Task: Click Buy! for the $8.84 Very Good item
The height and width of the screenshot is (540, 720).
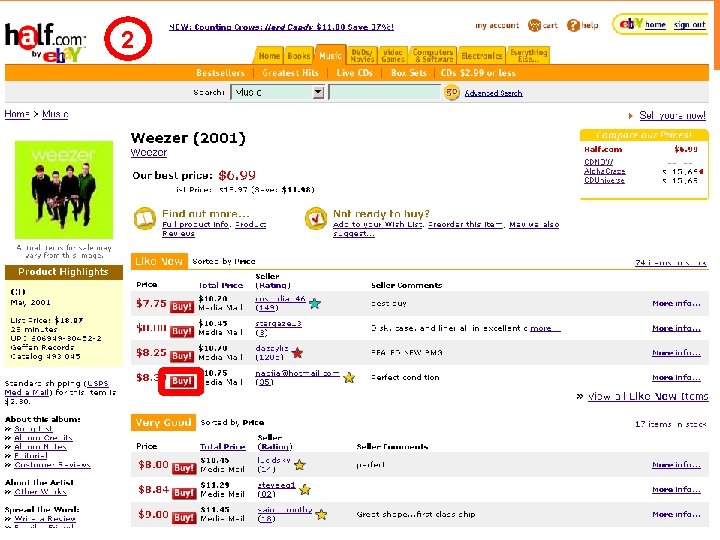Action: click(x=184, y=493)
